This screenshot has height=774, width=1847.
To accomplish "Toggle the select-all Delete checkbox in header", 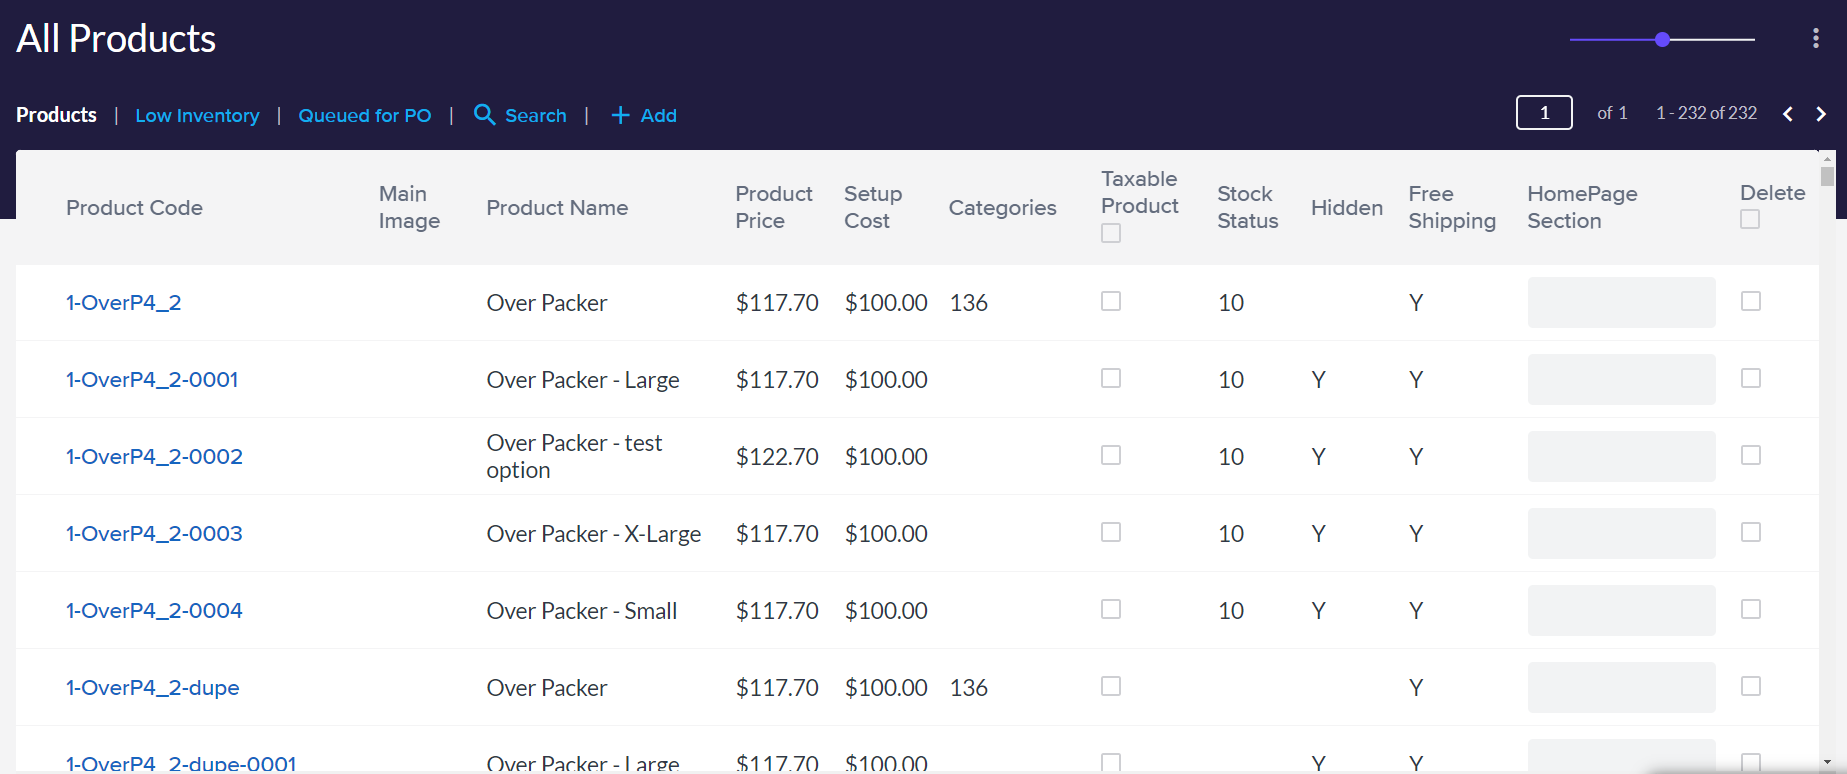I will pyautogui.click(x=1750, y=218).
